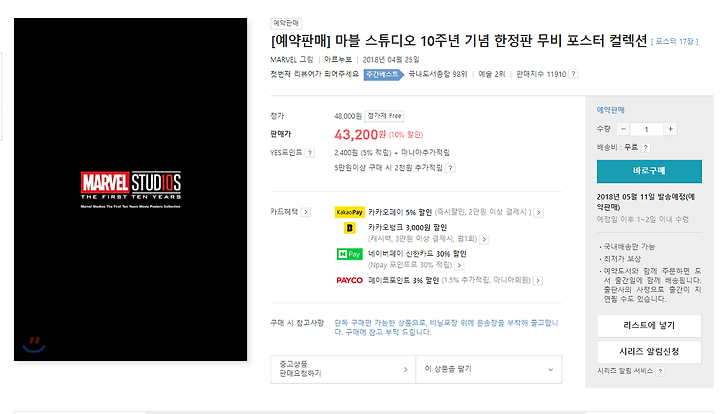Click 바로구매 buy now button
The image size is (720, 414).
tap(649, 171)
